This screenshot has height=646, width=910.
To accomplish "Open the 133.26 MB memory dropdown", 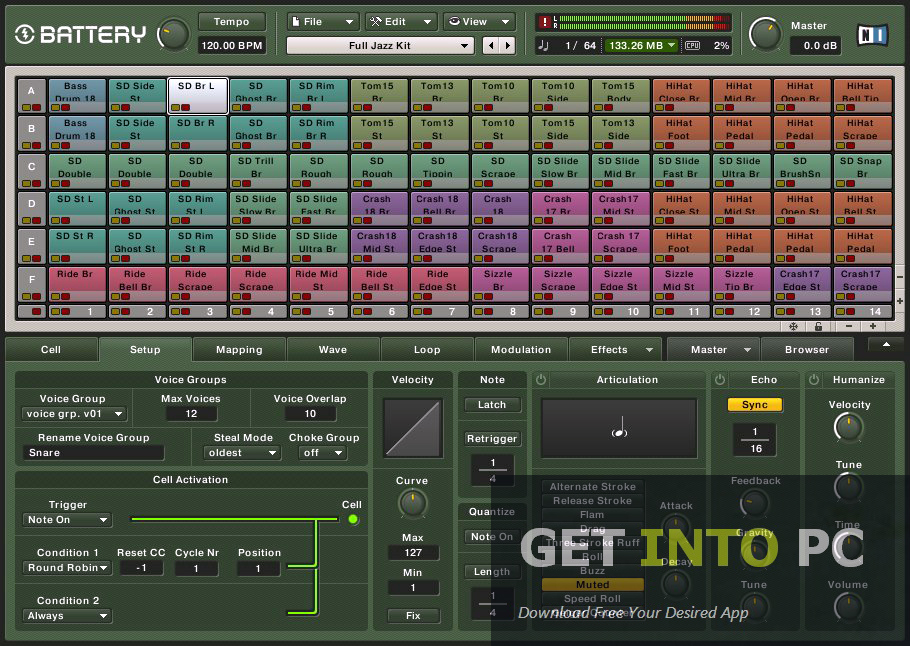I will tap(641, 45).
